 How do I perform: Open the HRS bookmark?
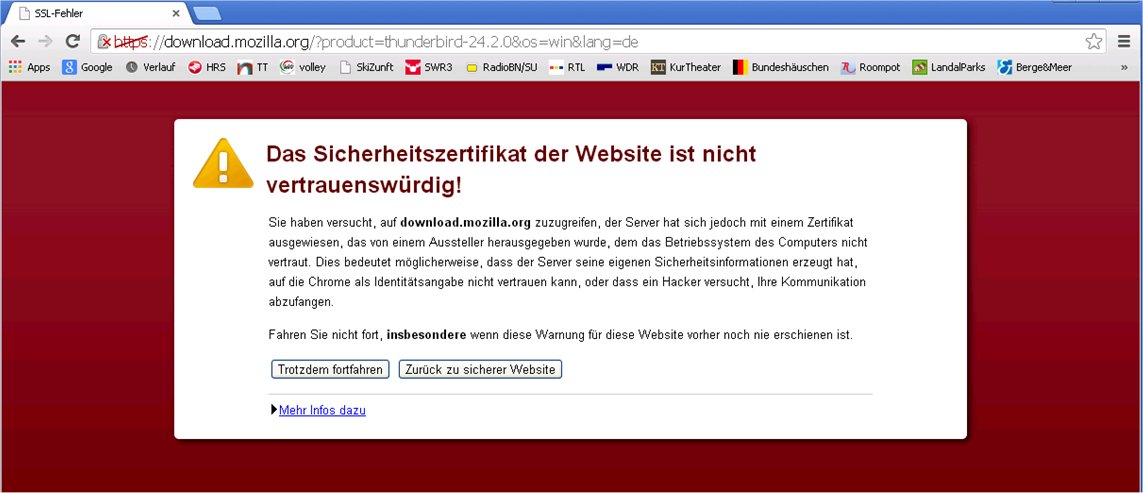[x=207, y=67]
